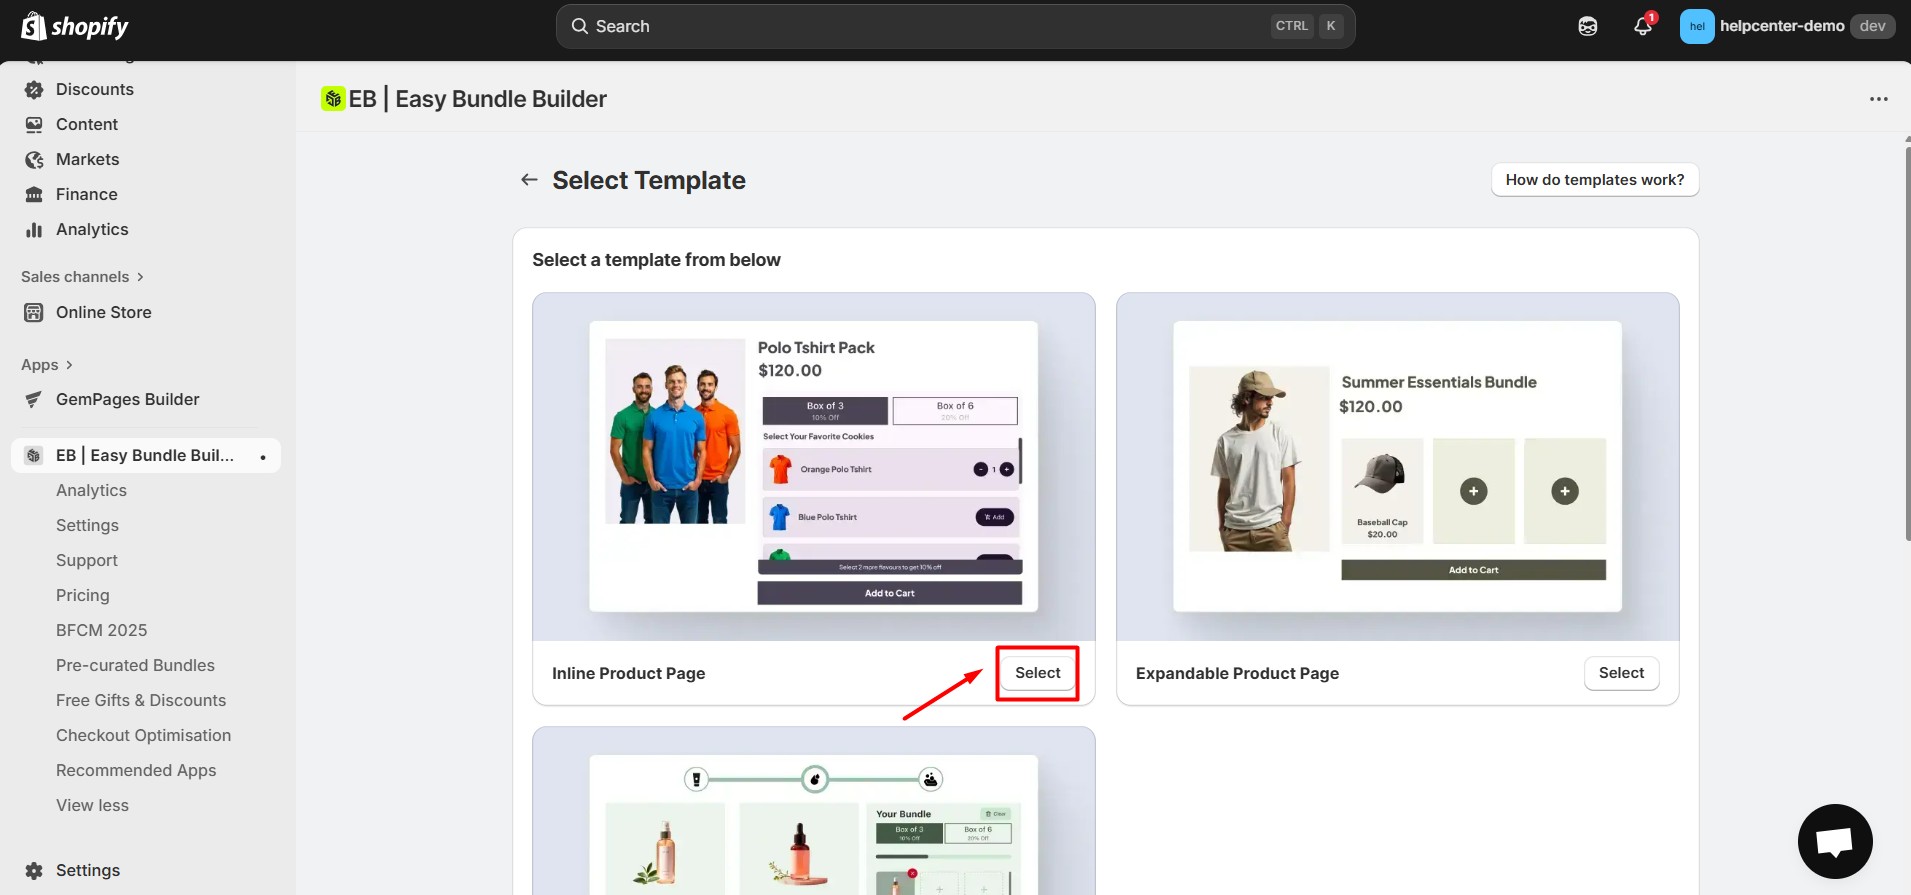The image size is (1911, 895).
Task: Click the Expandable Product Page preview thumbnail
Action: pos(1397,466)
